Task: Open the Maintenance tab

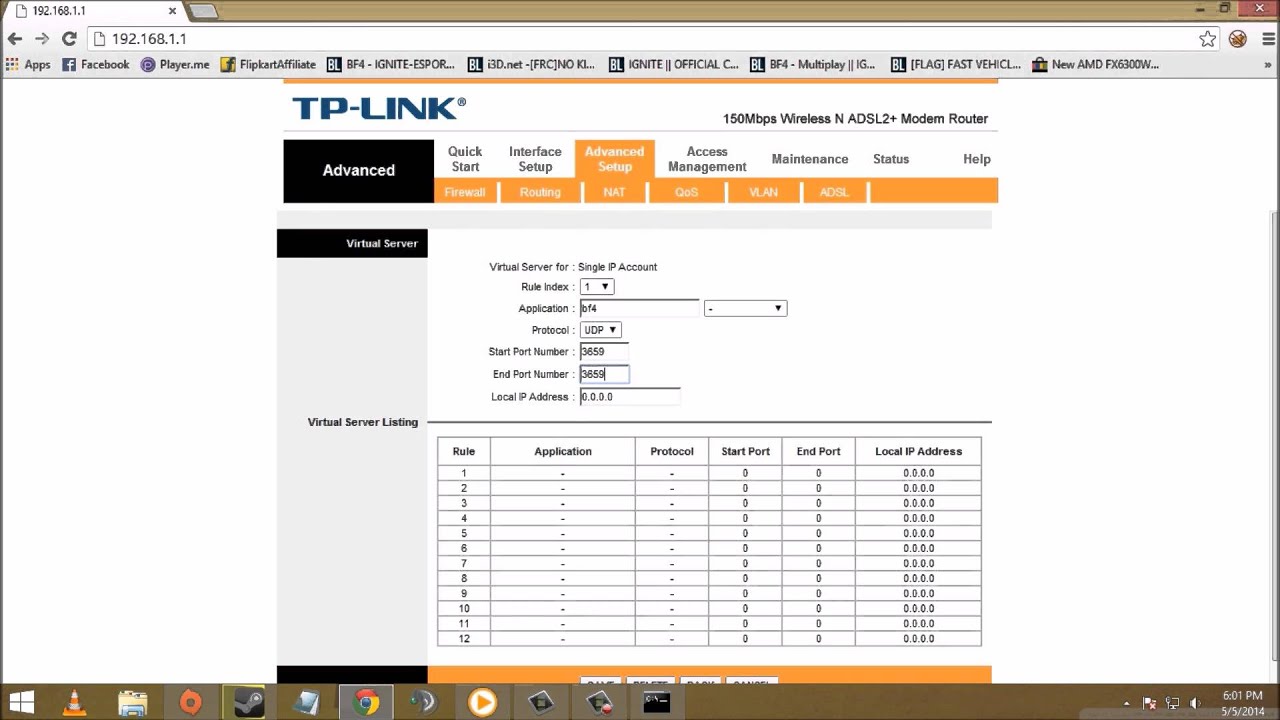Action: (x=810, y=159)
